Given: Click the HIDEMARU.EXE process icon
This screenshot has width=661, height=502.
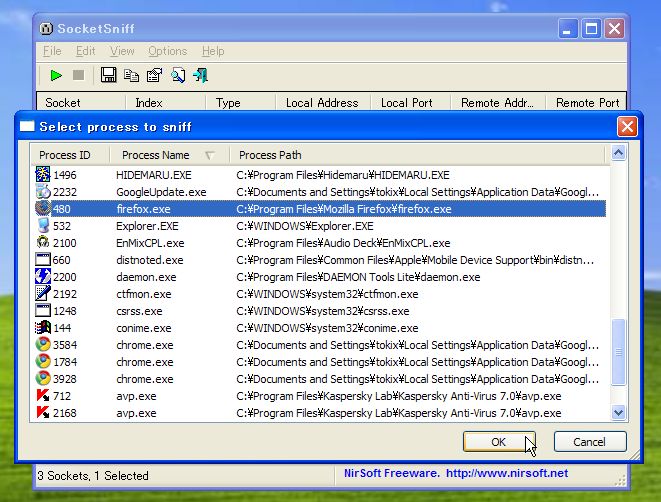Looking at the screenshot, I should pos(43,174).
